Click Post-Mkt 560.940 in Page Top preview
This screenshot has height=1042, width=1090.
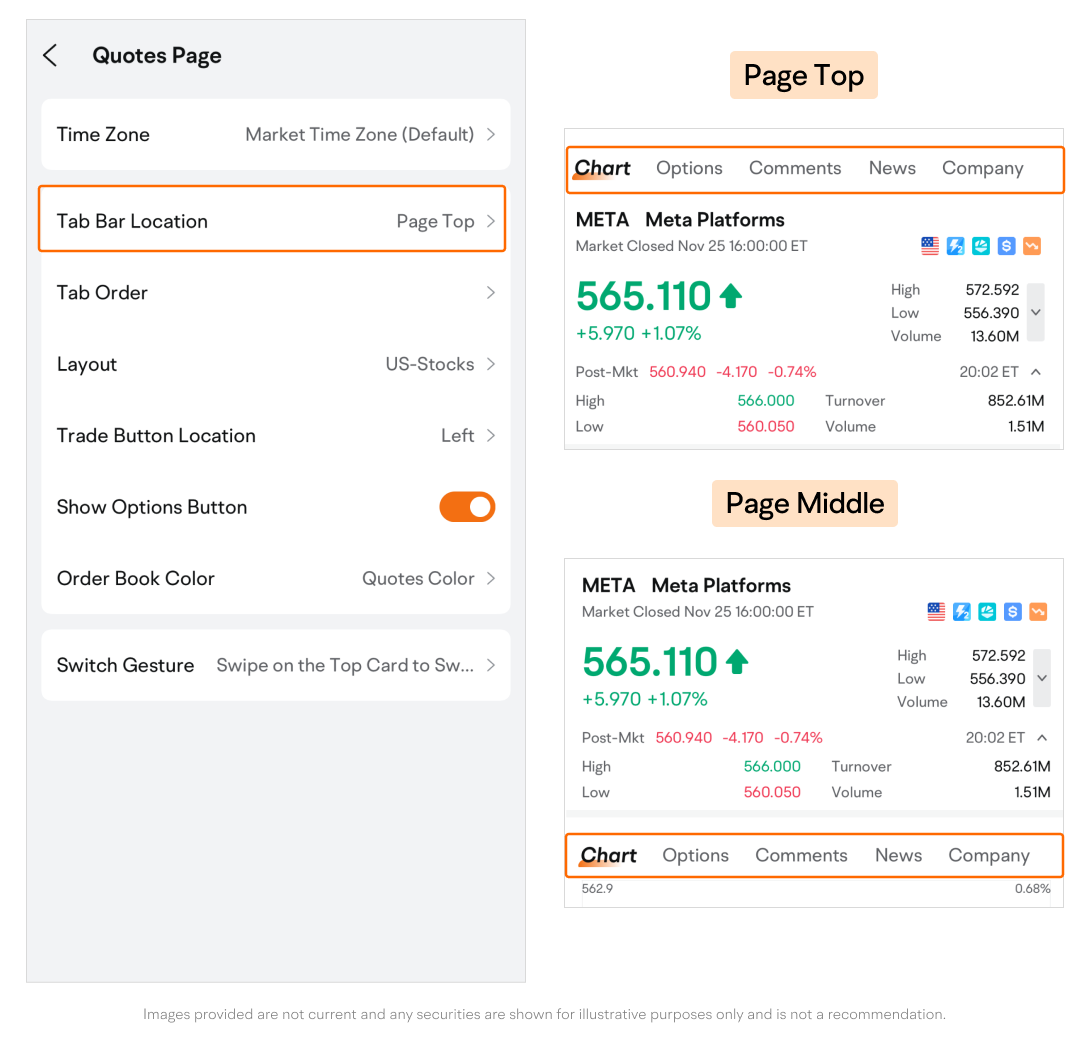[640, 372]
